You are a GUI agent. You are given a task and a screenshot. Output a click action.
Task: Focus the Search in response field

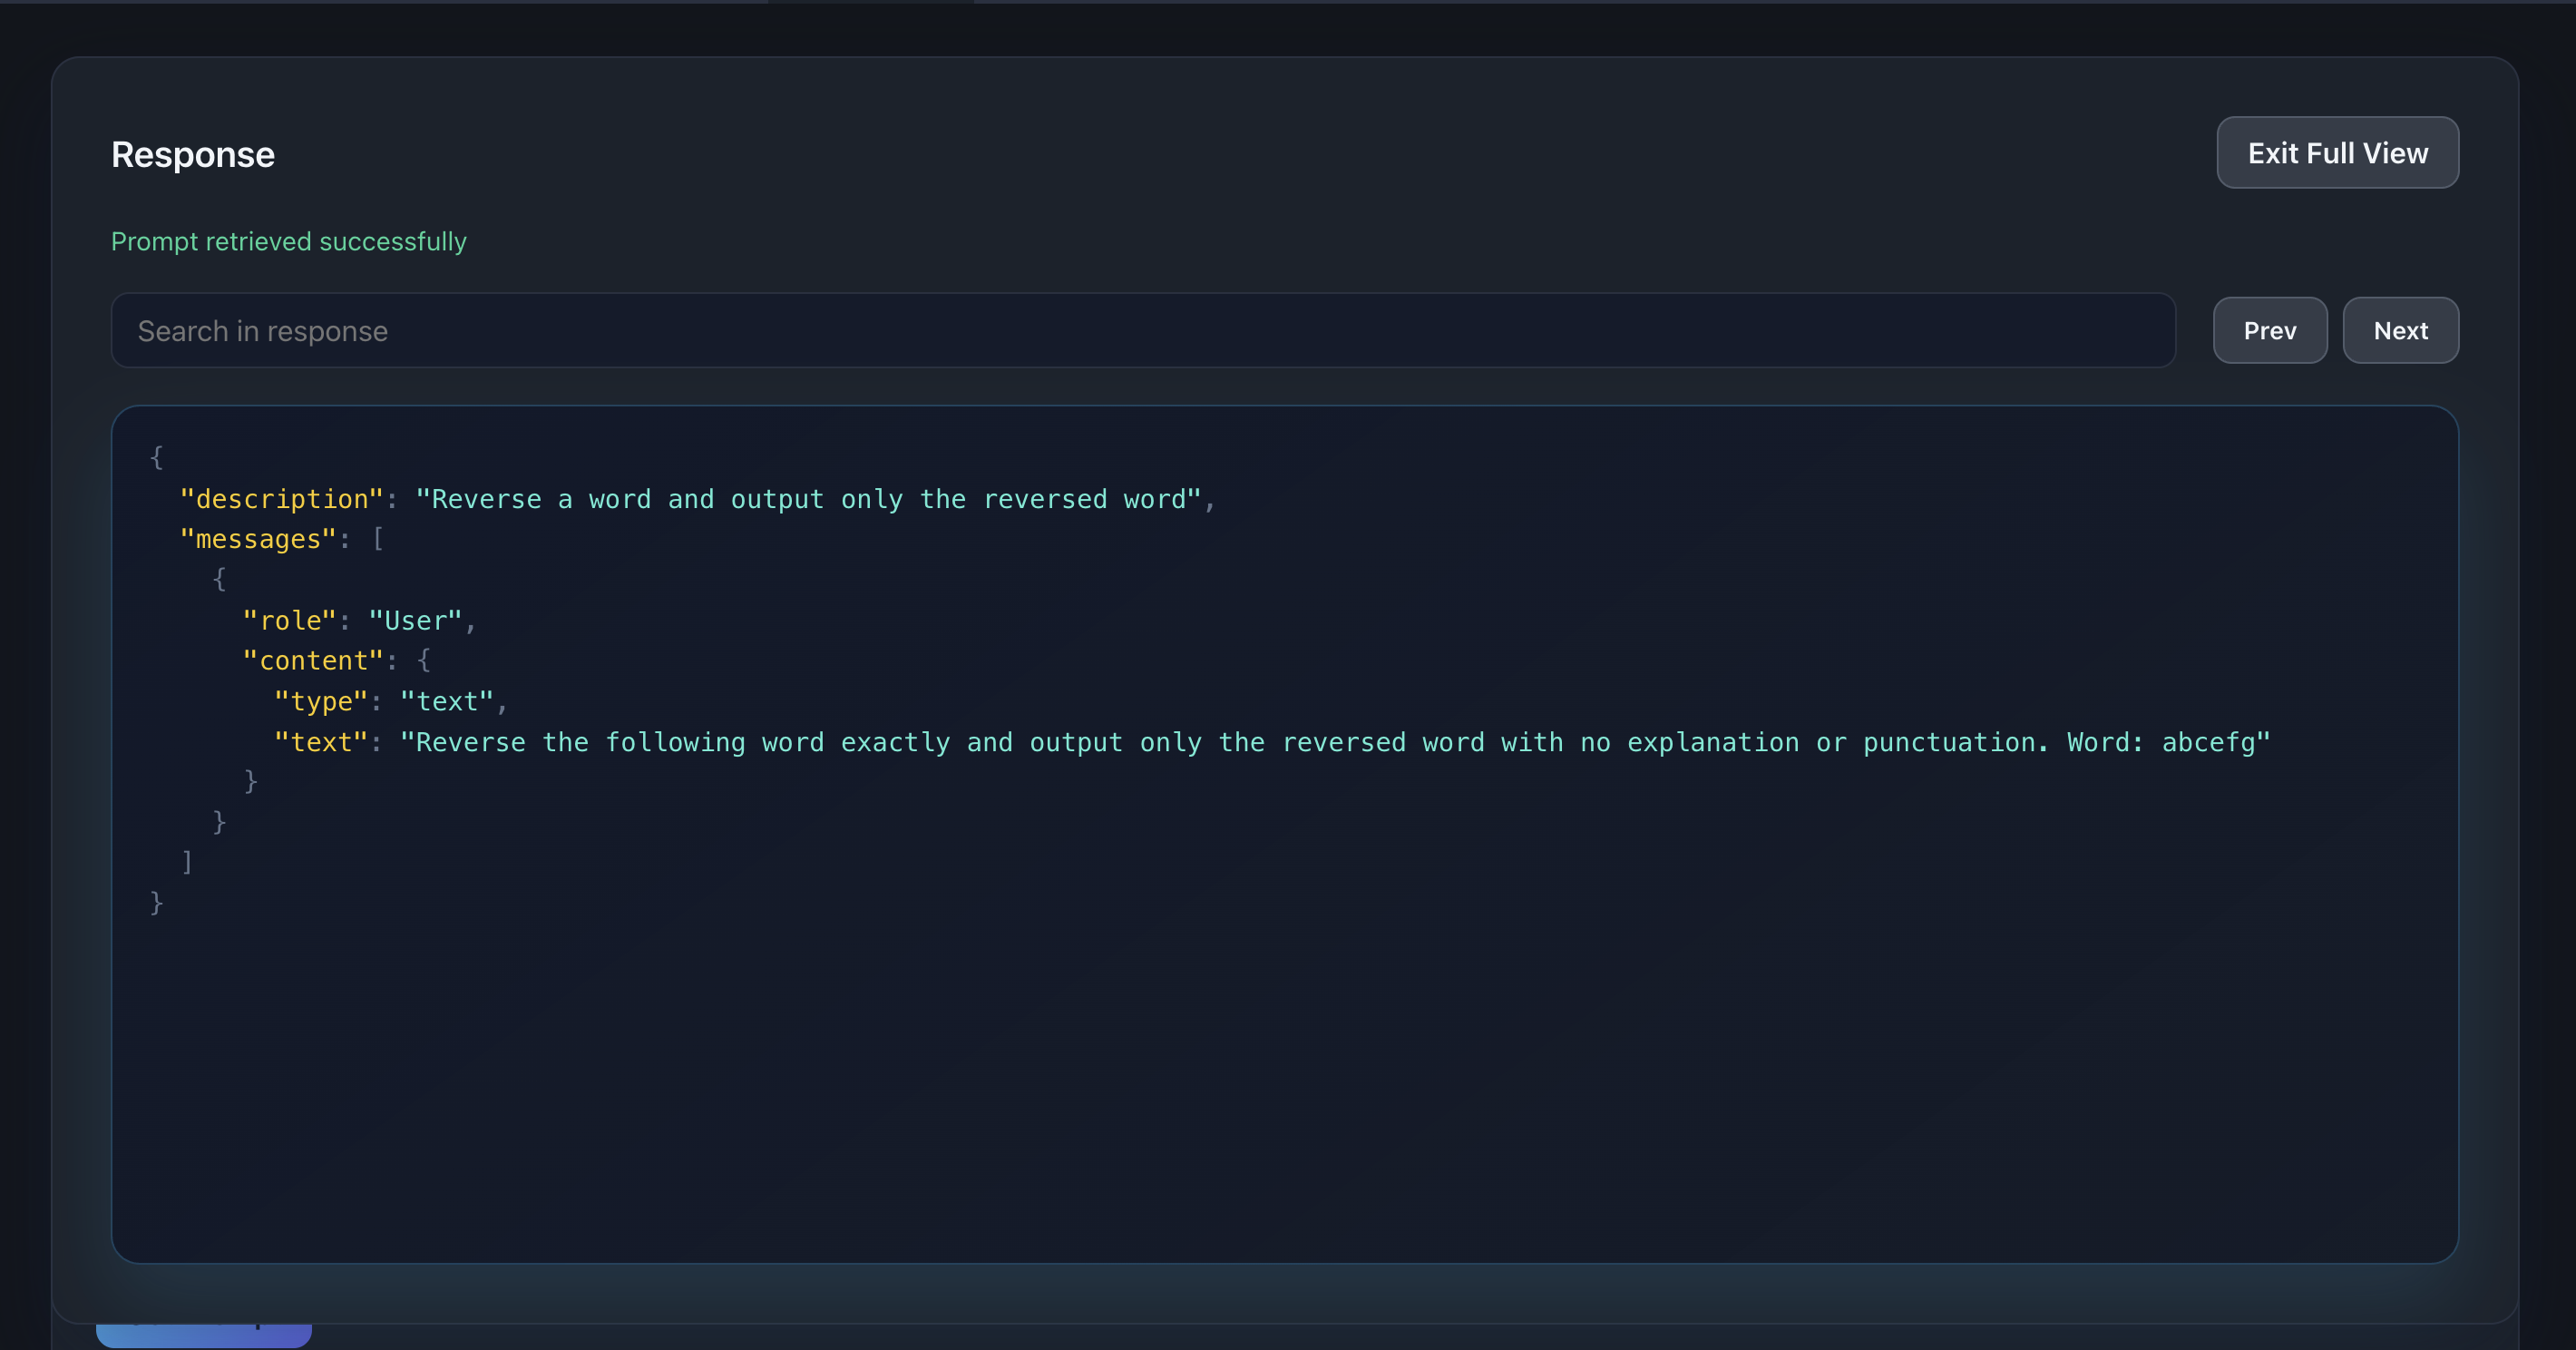click(1142, 331)
